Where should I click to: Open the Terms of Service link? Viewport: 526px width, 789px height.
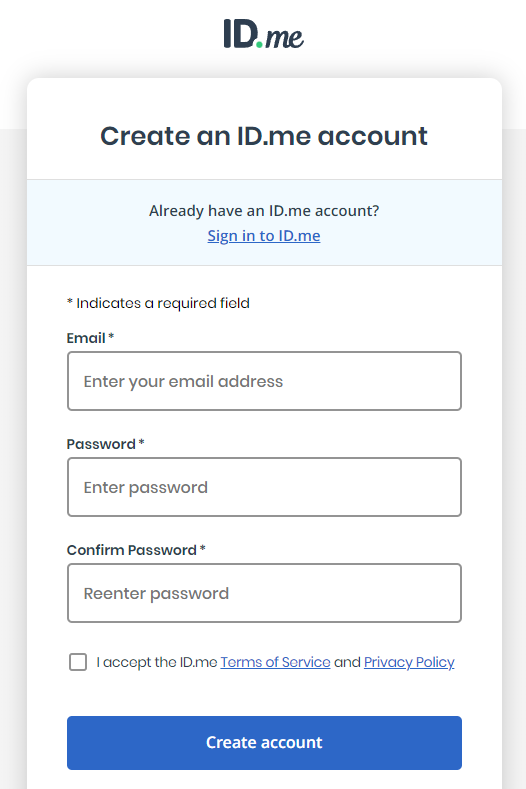(275, 662)
